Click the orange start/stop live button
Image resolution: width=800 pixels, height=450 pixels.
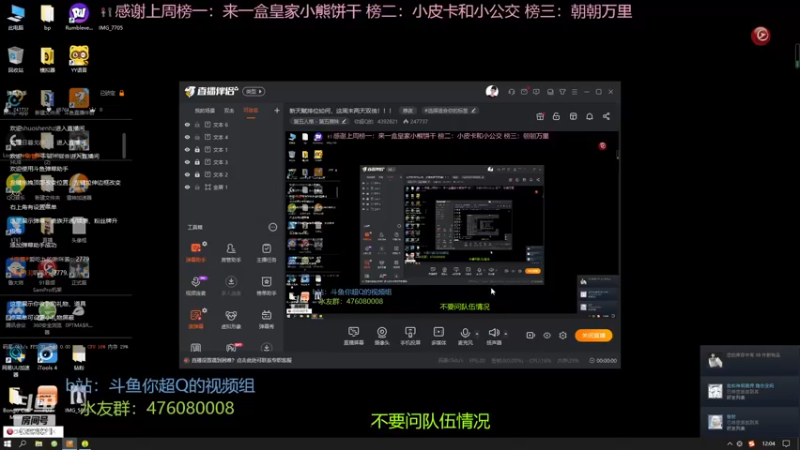(593, 335)
